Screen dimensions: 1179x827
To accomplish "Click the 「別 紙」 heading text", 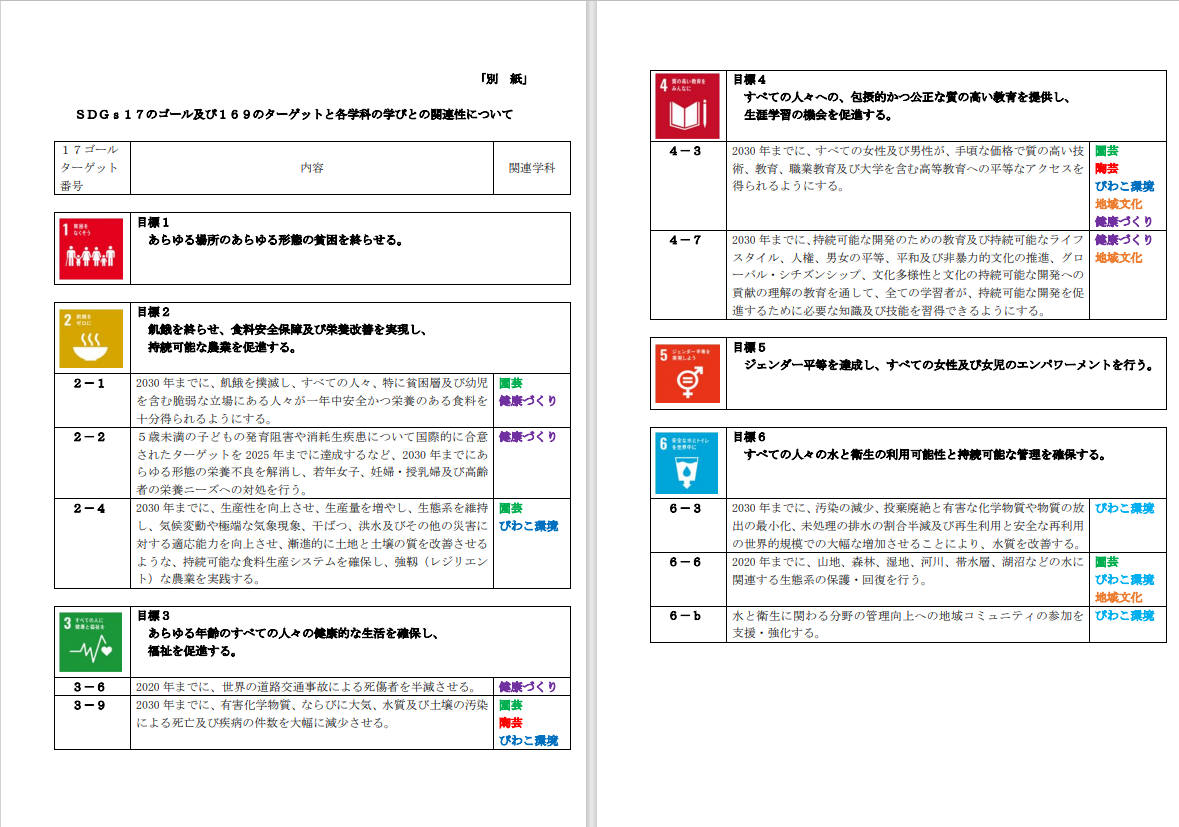I will (503, 81).
